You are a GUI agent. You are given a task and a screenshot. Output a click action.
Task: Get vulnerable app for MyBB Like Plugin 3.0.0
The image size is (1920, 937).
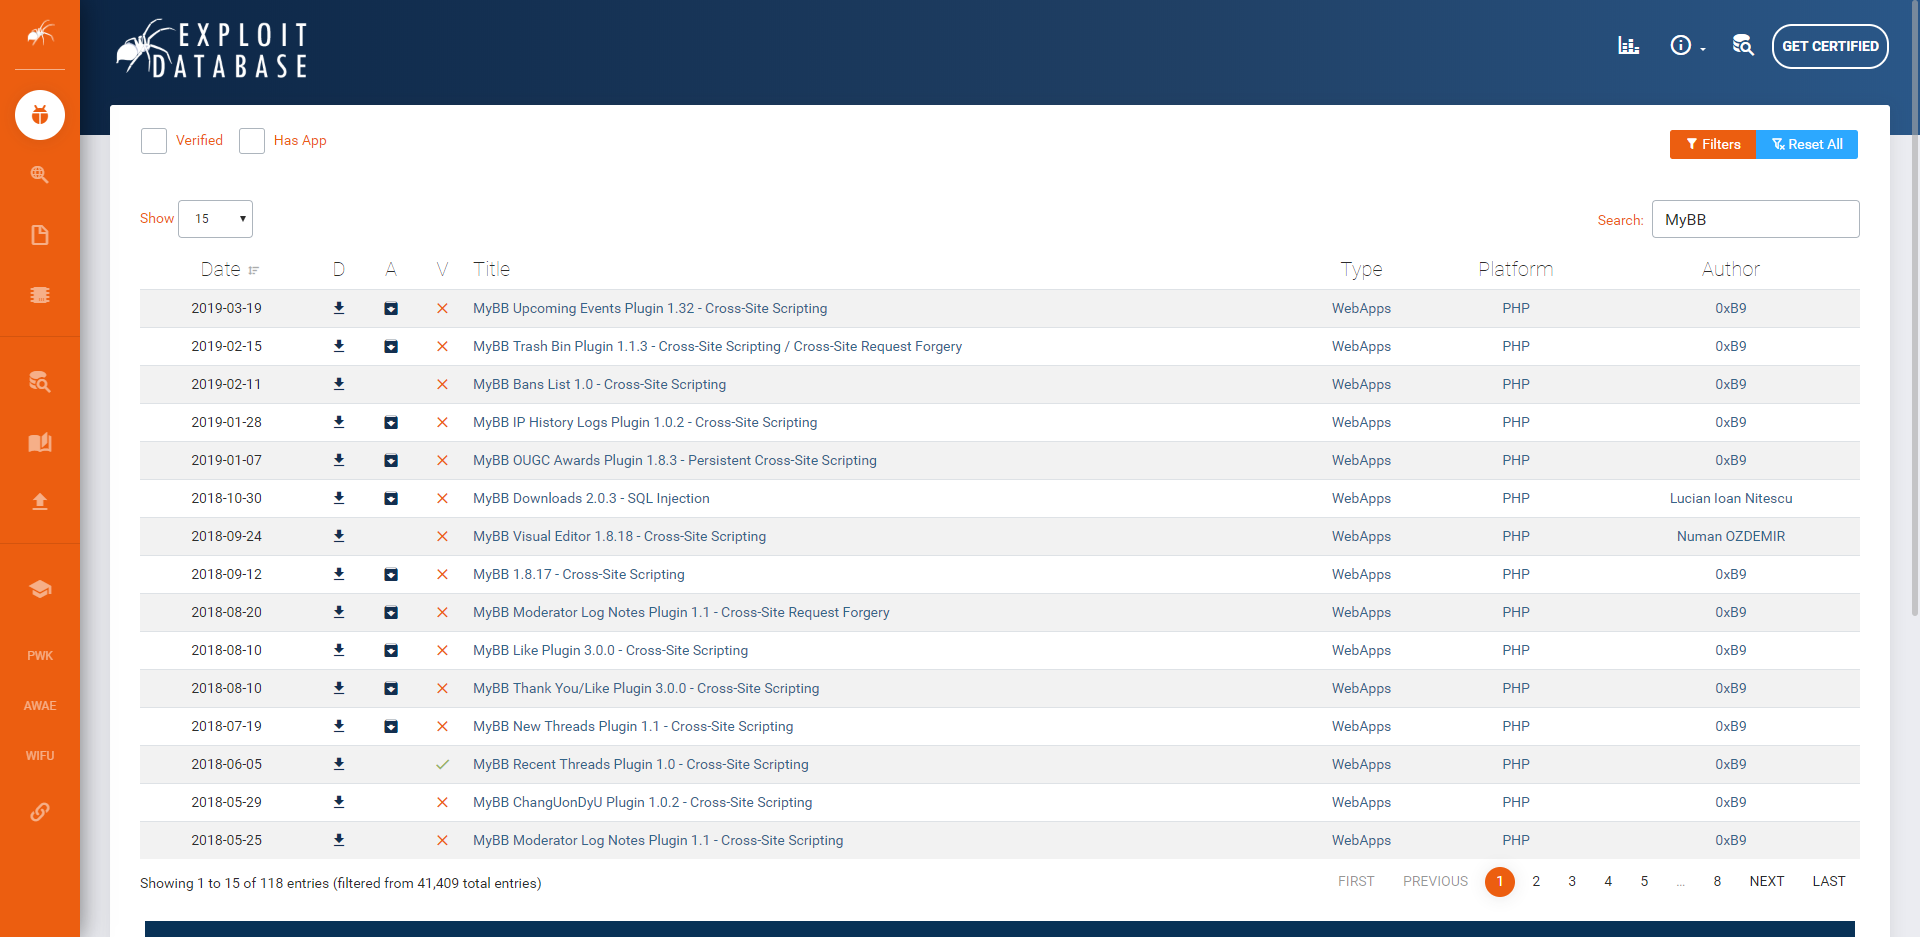click(391, 651)
